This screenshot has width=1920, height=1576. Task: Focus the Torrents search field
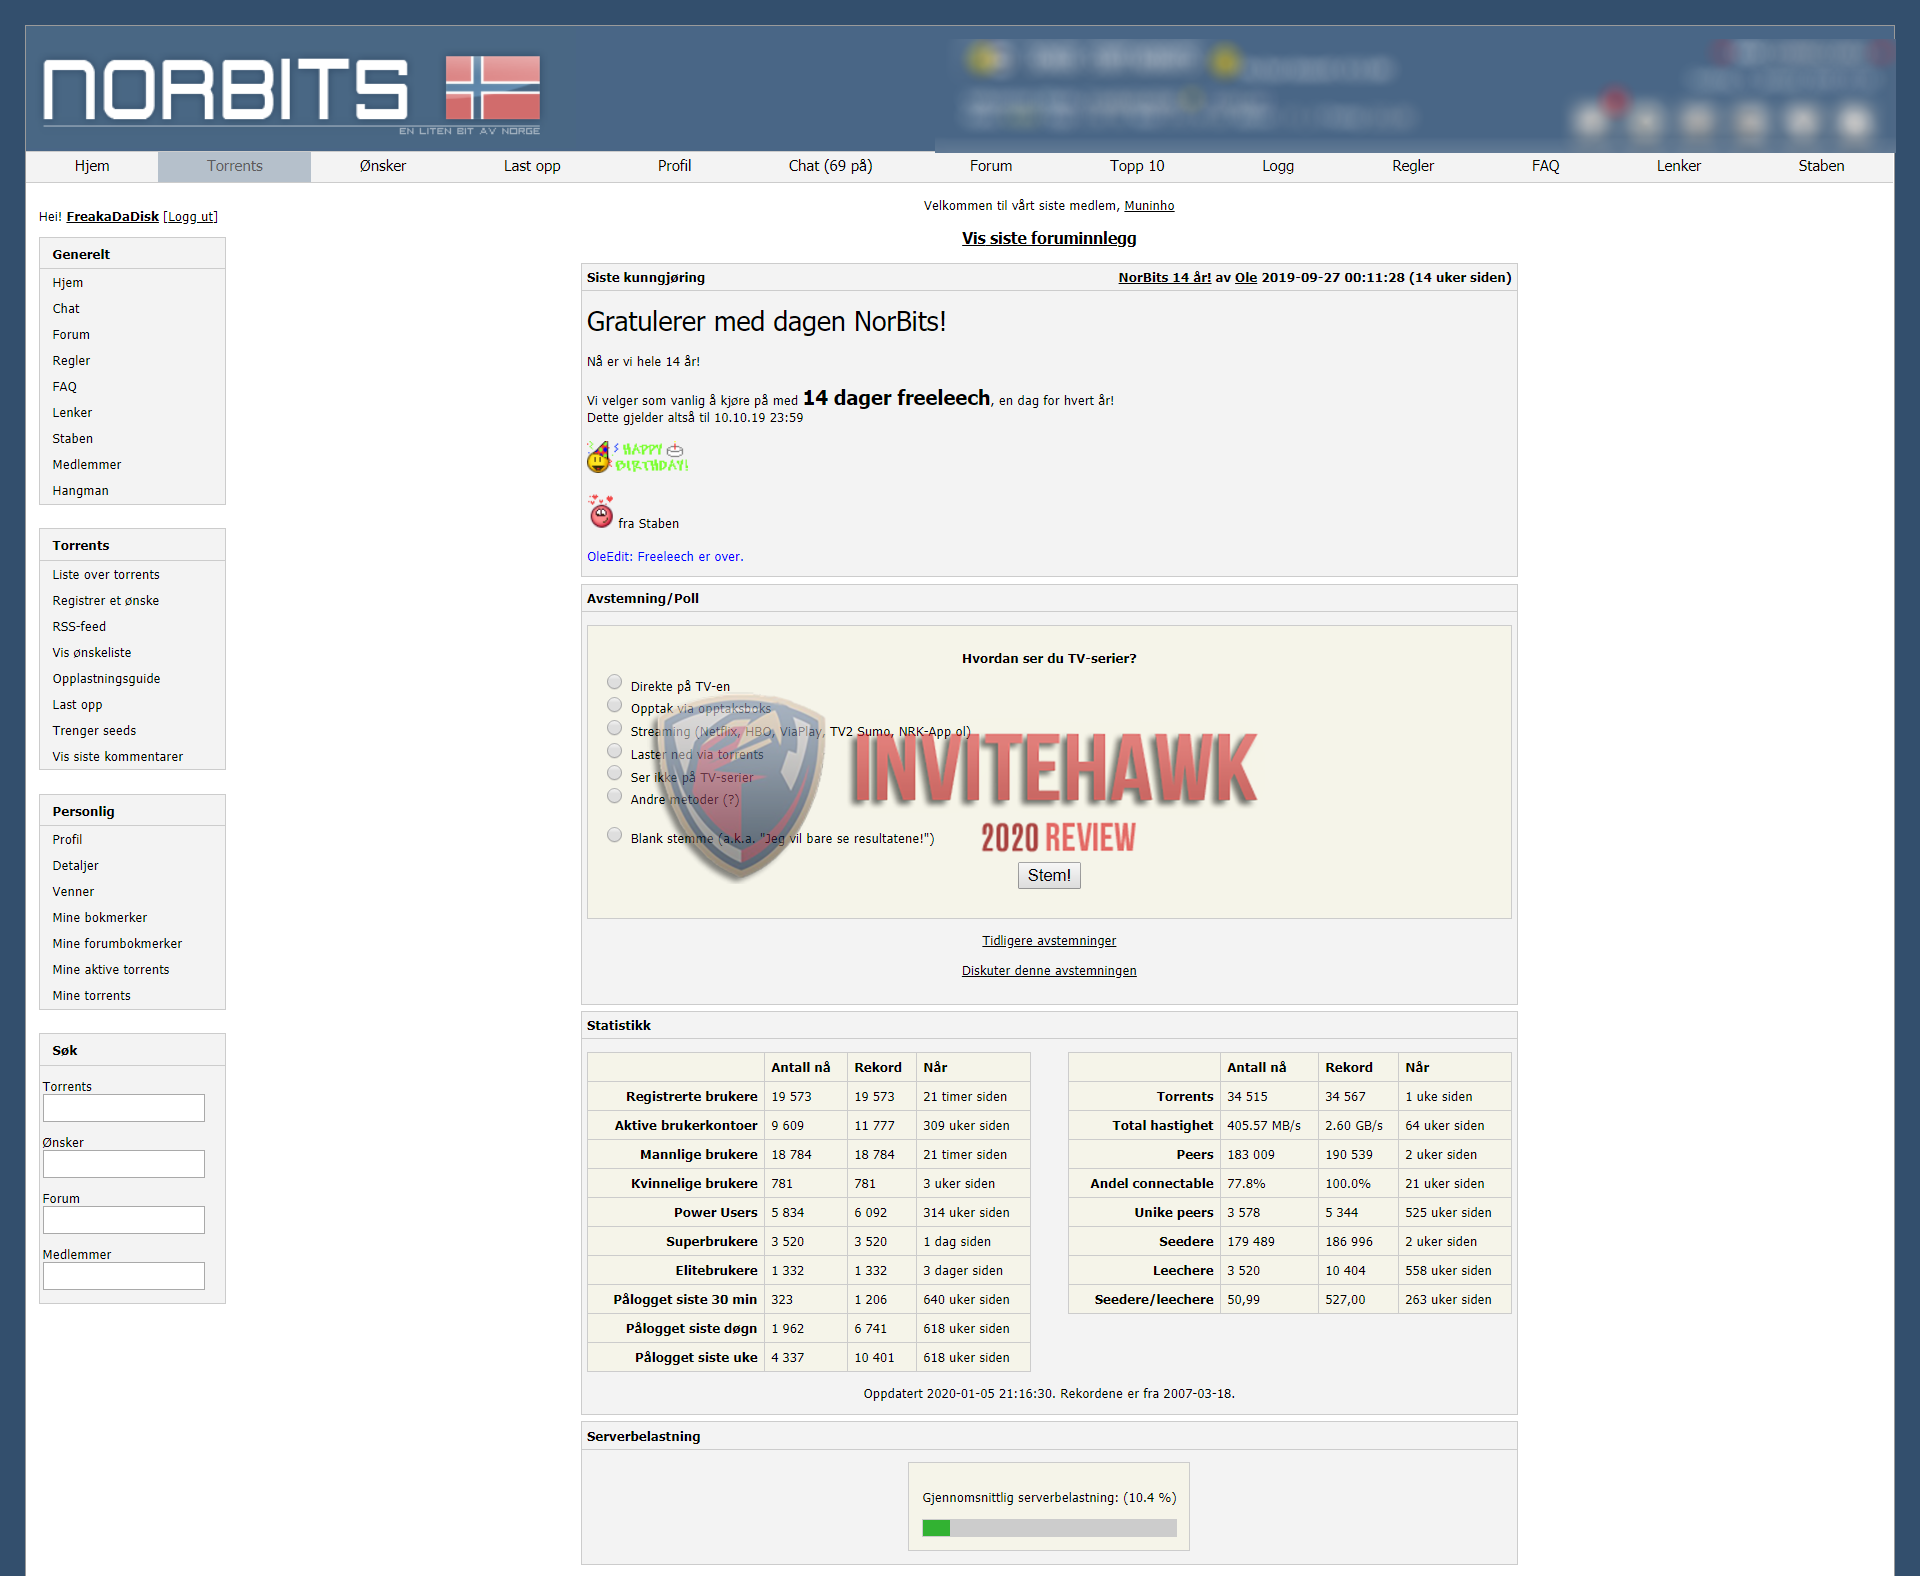(124, 1108)
